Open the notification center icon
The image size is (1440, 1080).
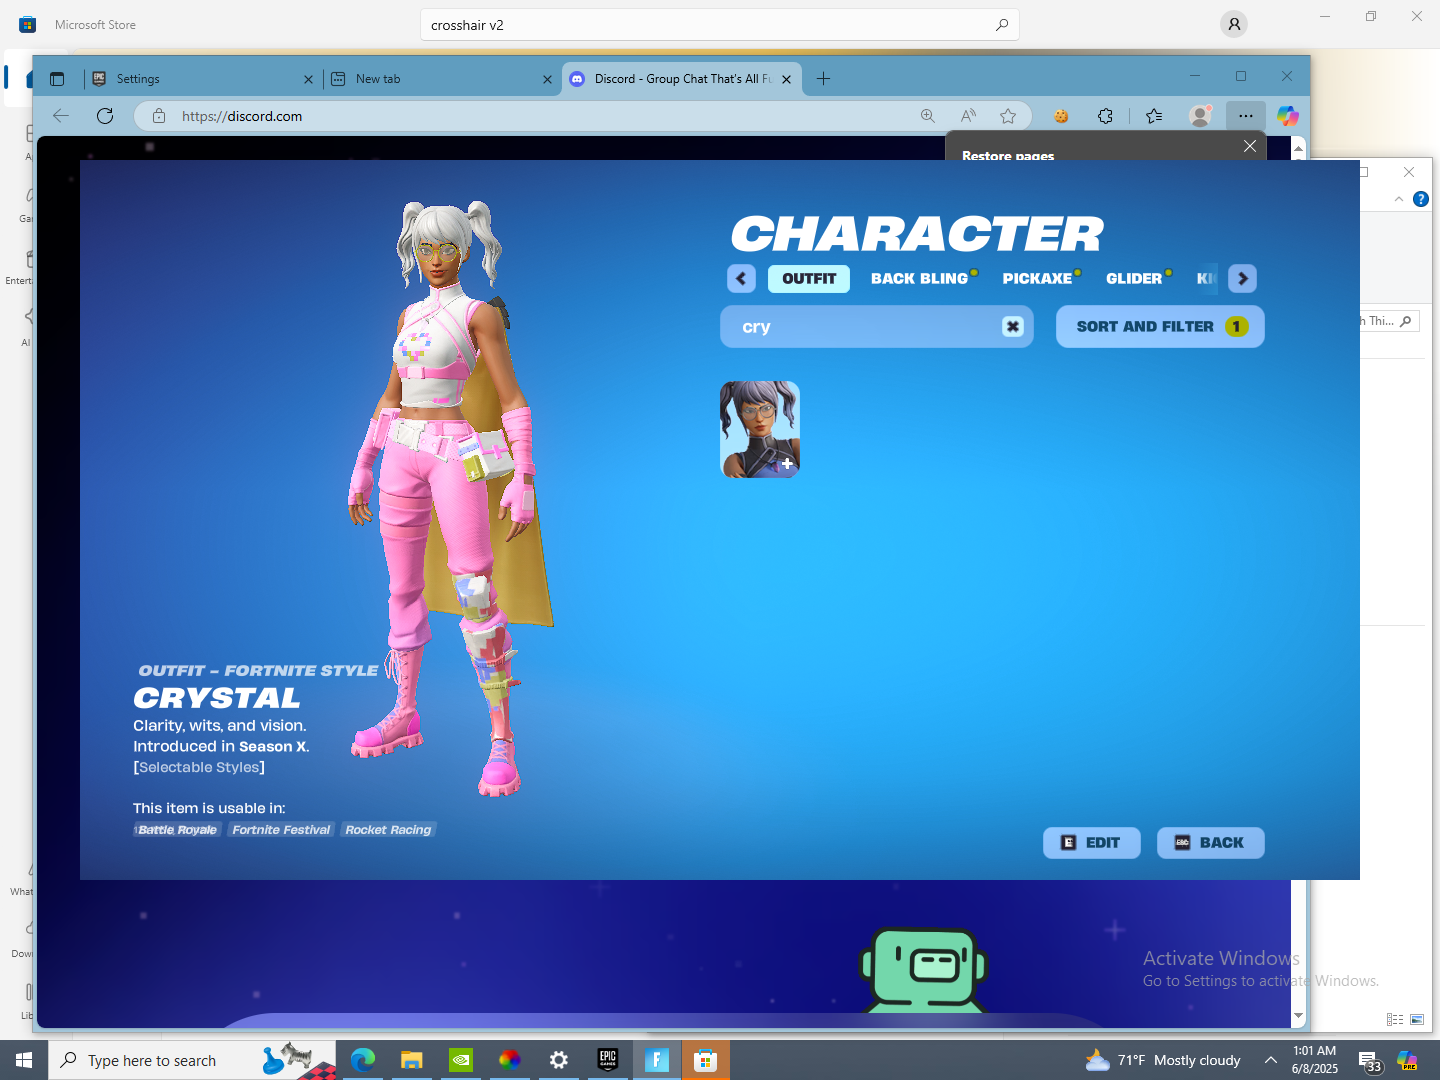coord(1369,1060)
